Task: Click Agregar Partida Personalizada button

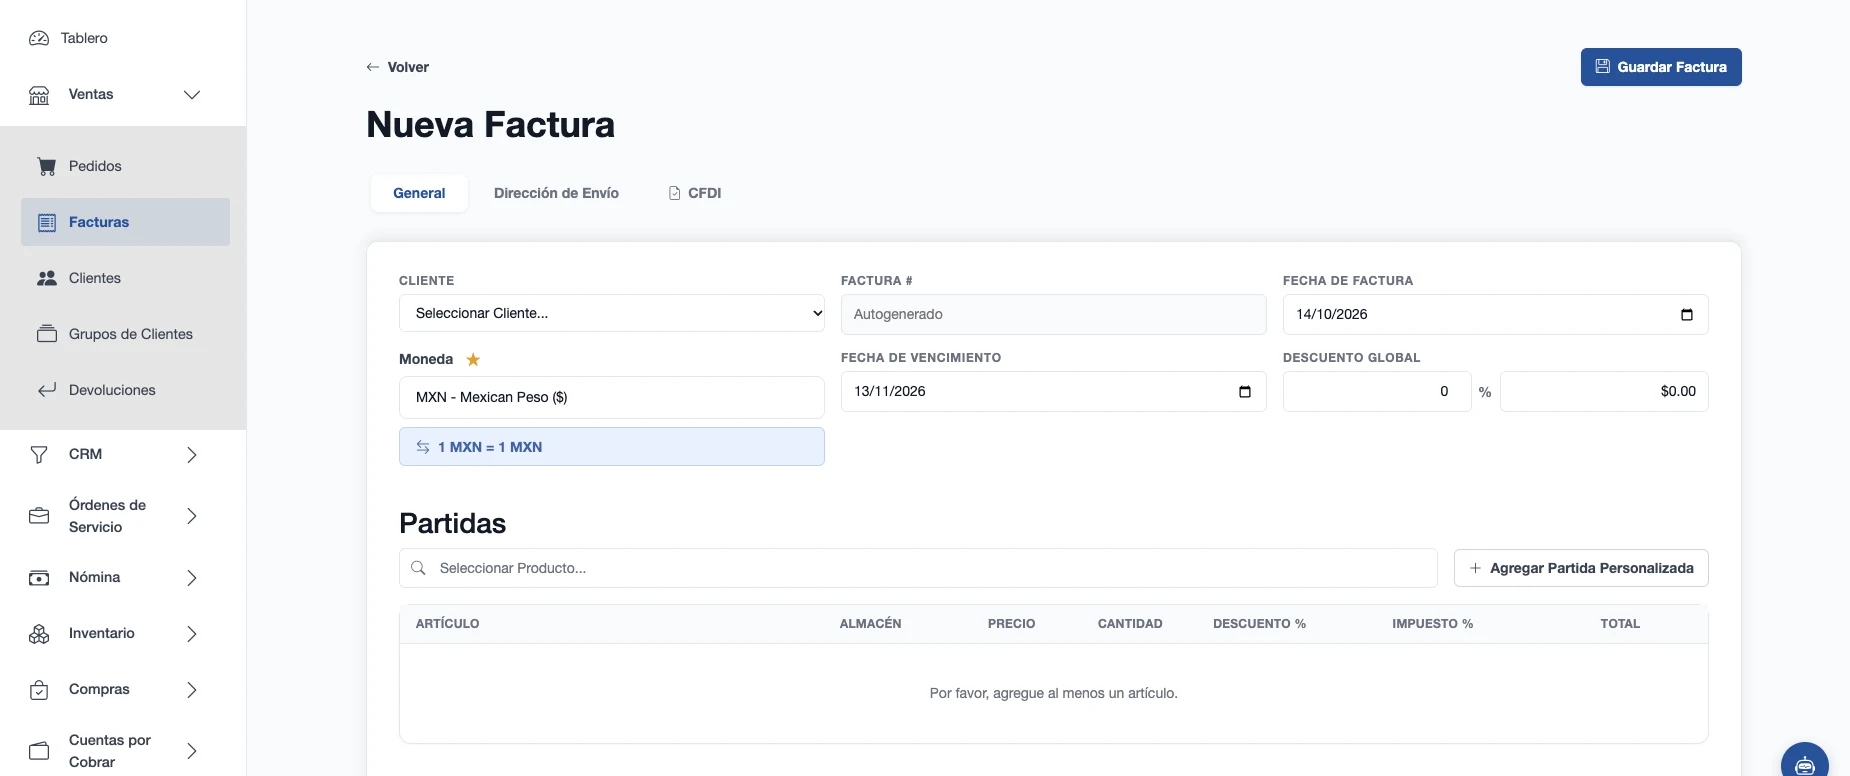Action: [x=1581, y=568]
